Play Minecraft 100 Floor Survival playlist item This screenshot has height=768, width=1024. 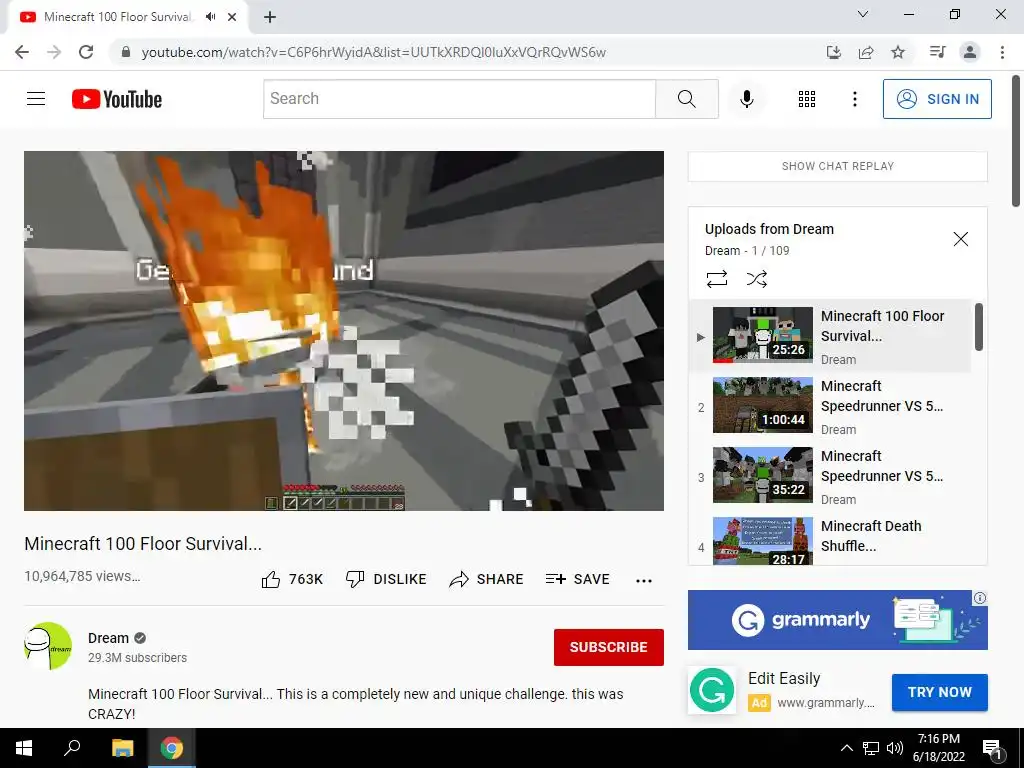click(x=831, y=336)
